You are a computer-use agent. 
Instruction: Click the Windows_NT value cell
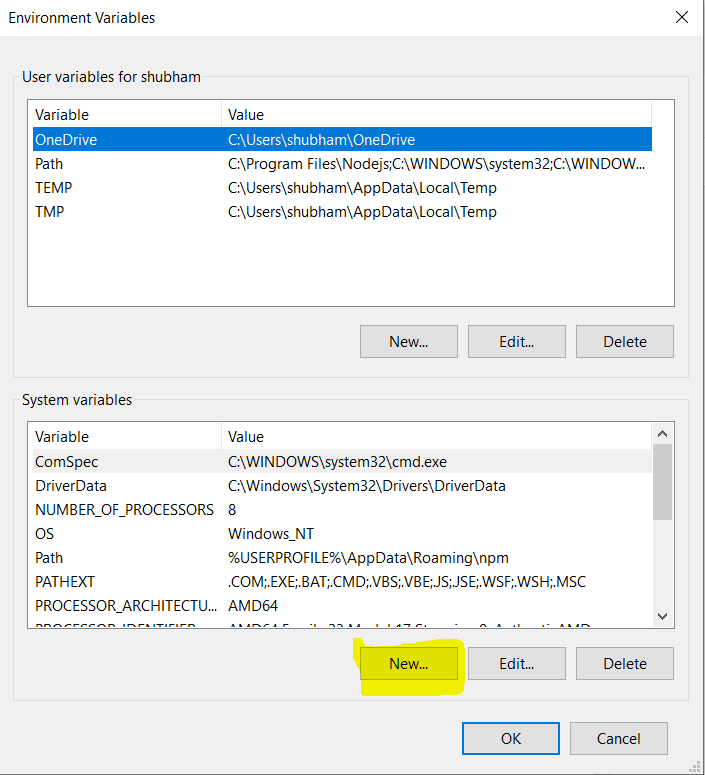(x=270, y=534)
